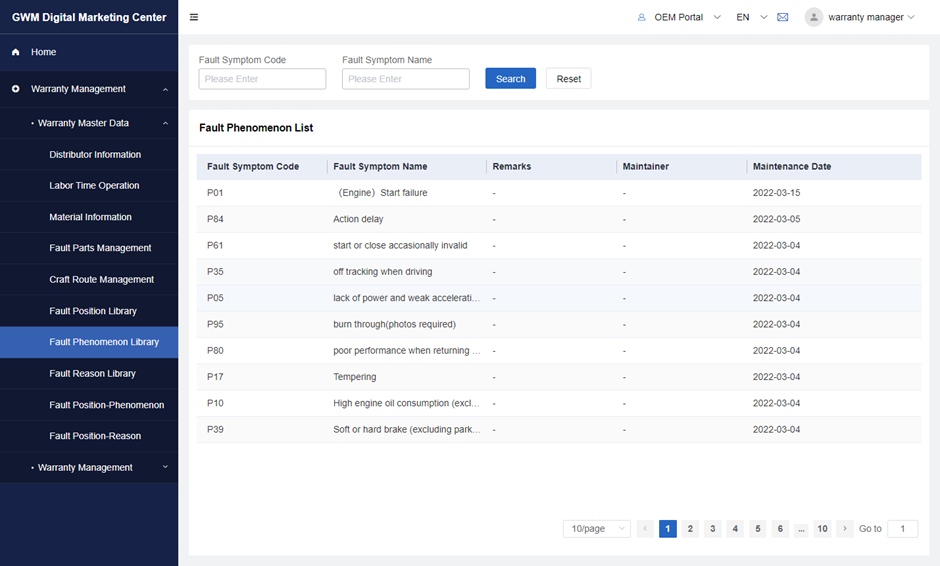
Task: Open Material Information menu item
Action: [89, 217]
